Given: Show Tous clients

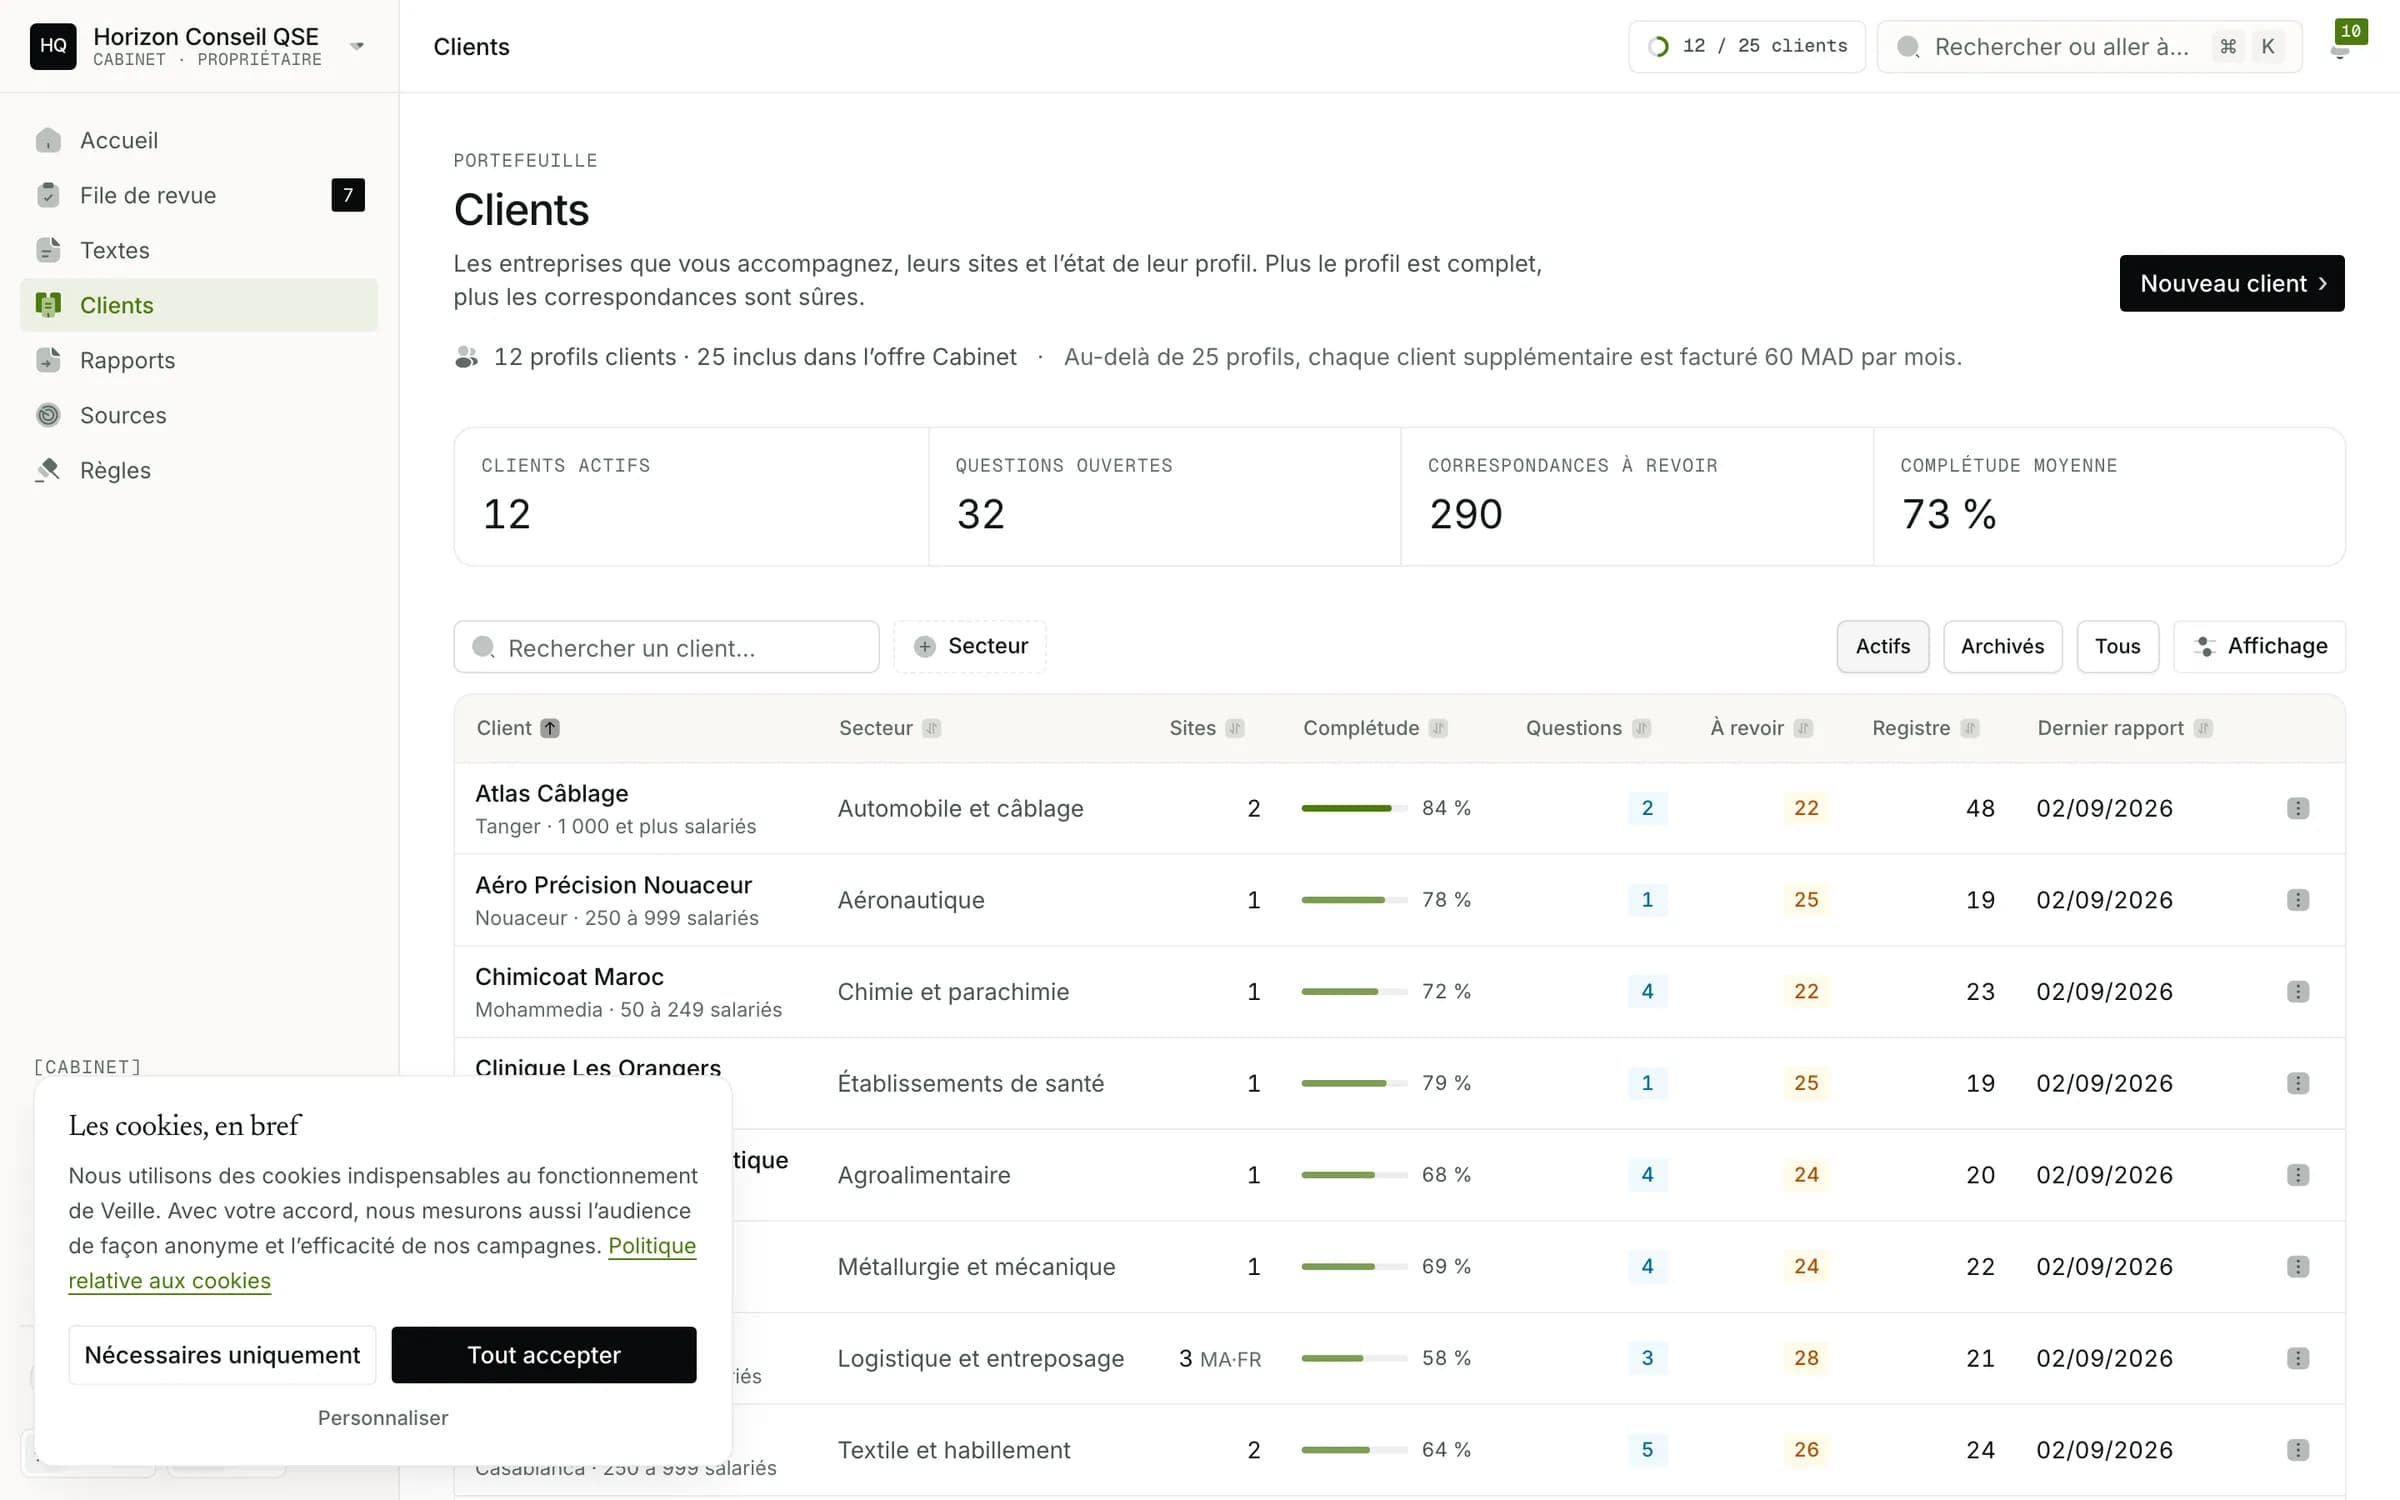Looking at the screenshot, I should (2118, 646).
